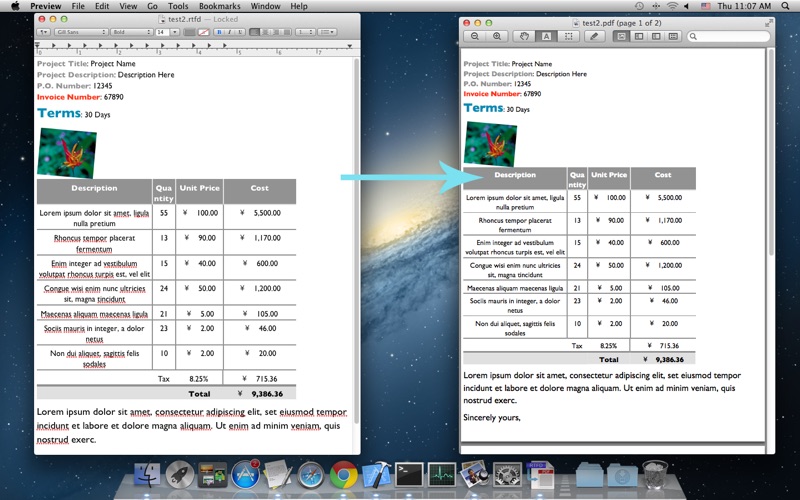This screenshot has width=800, height=500.
Task: Open the list bullets dropdown
Action: tap(327, 32)
